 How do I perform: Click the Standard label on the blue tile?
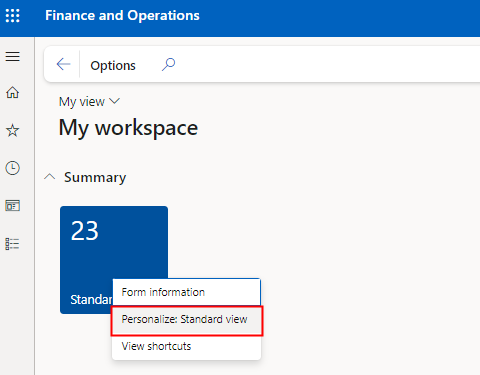pos(91,300)
